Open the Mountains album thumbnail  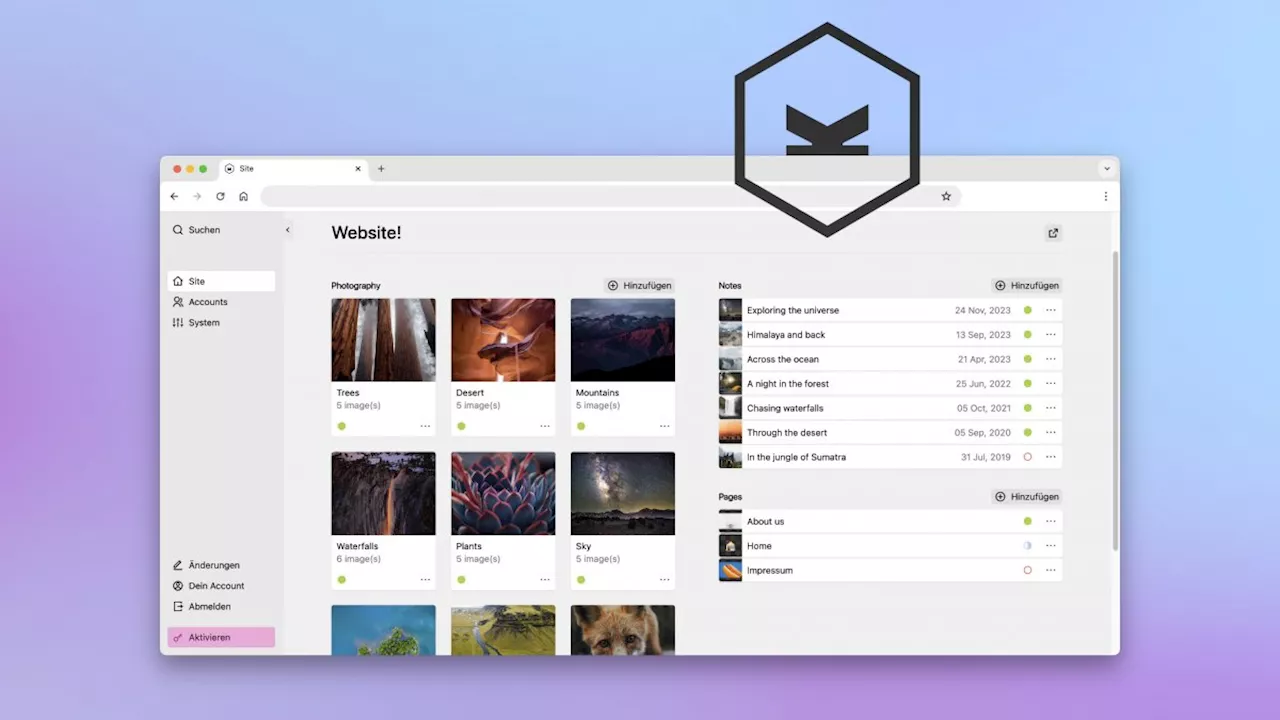click(623, 340)
